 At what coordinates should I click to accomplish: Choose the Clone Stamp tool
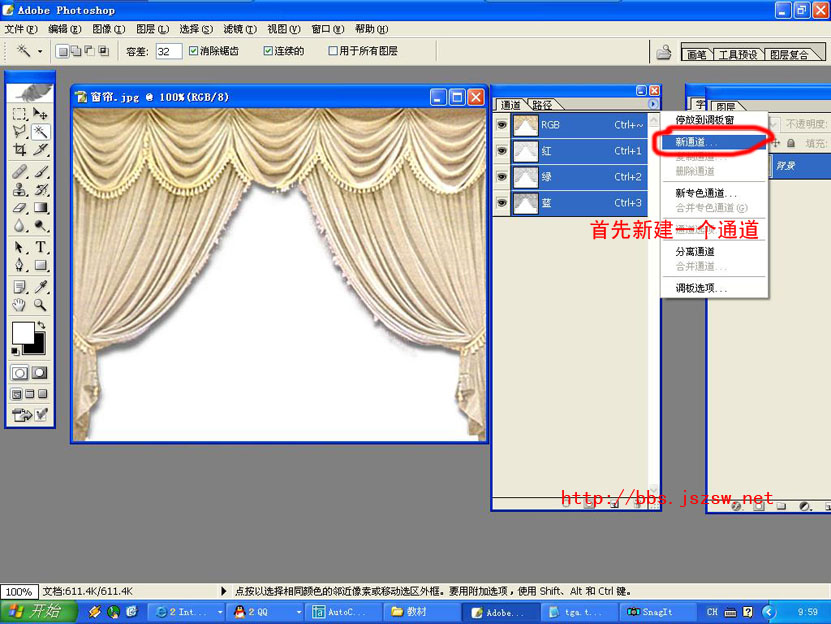click(19, 189)
